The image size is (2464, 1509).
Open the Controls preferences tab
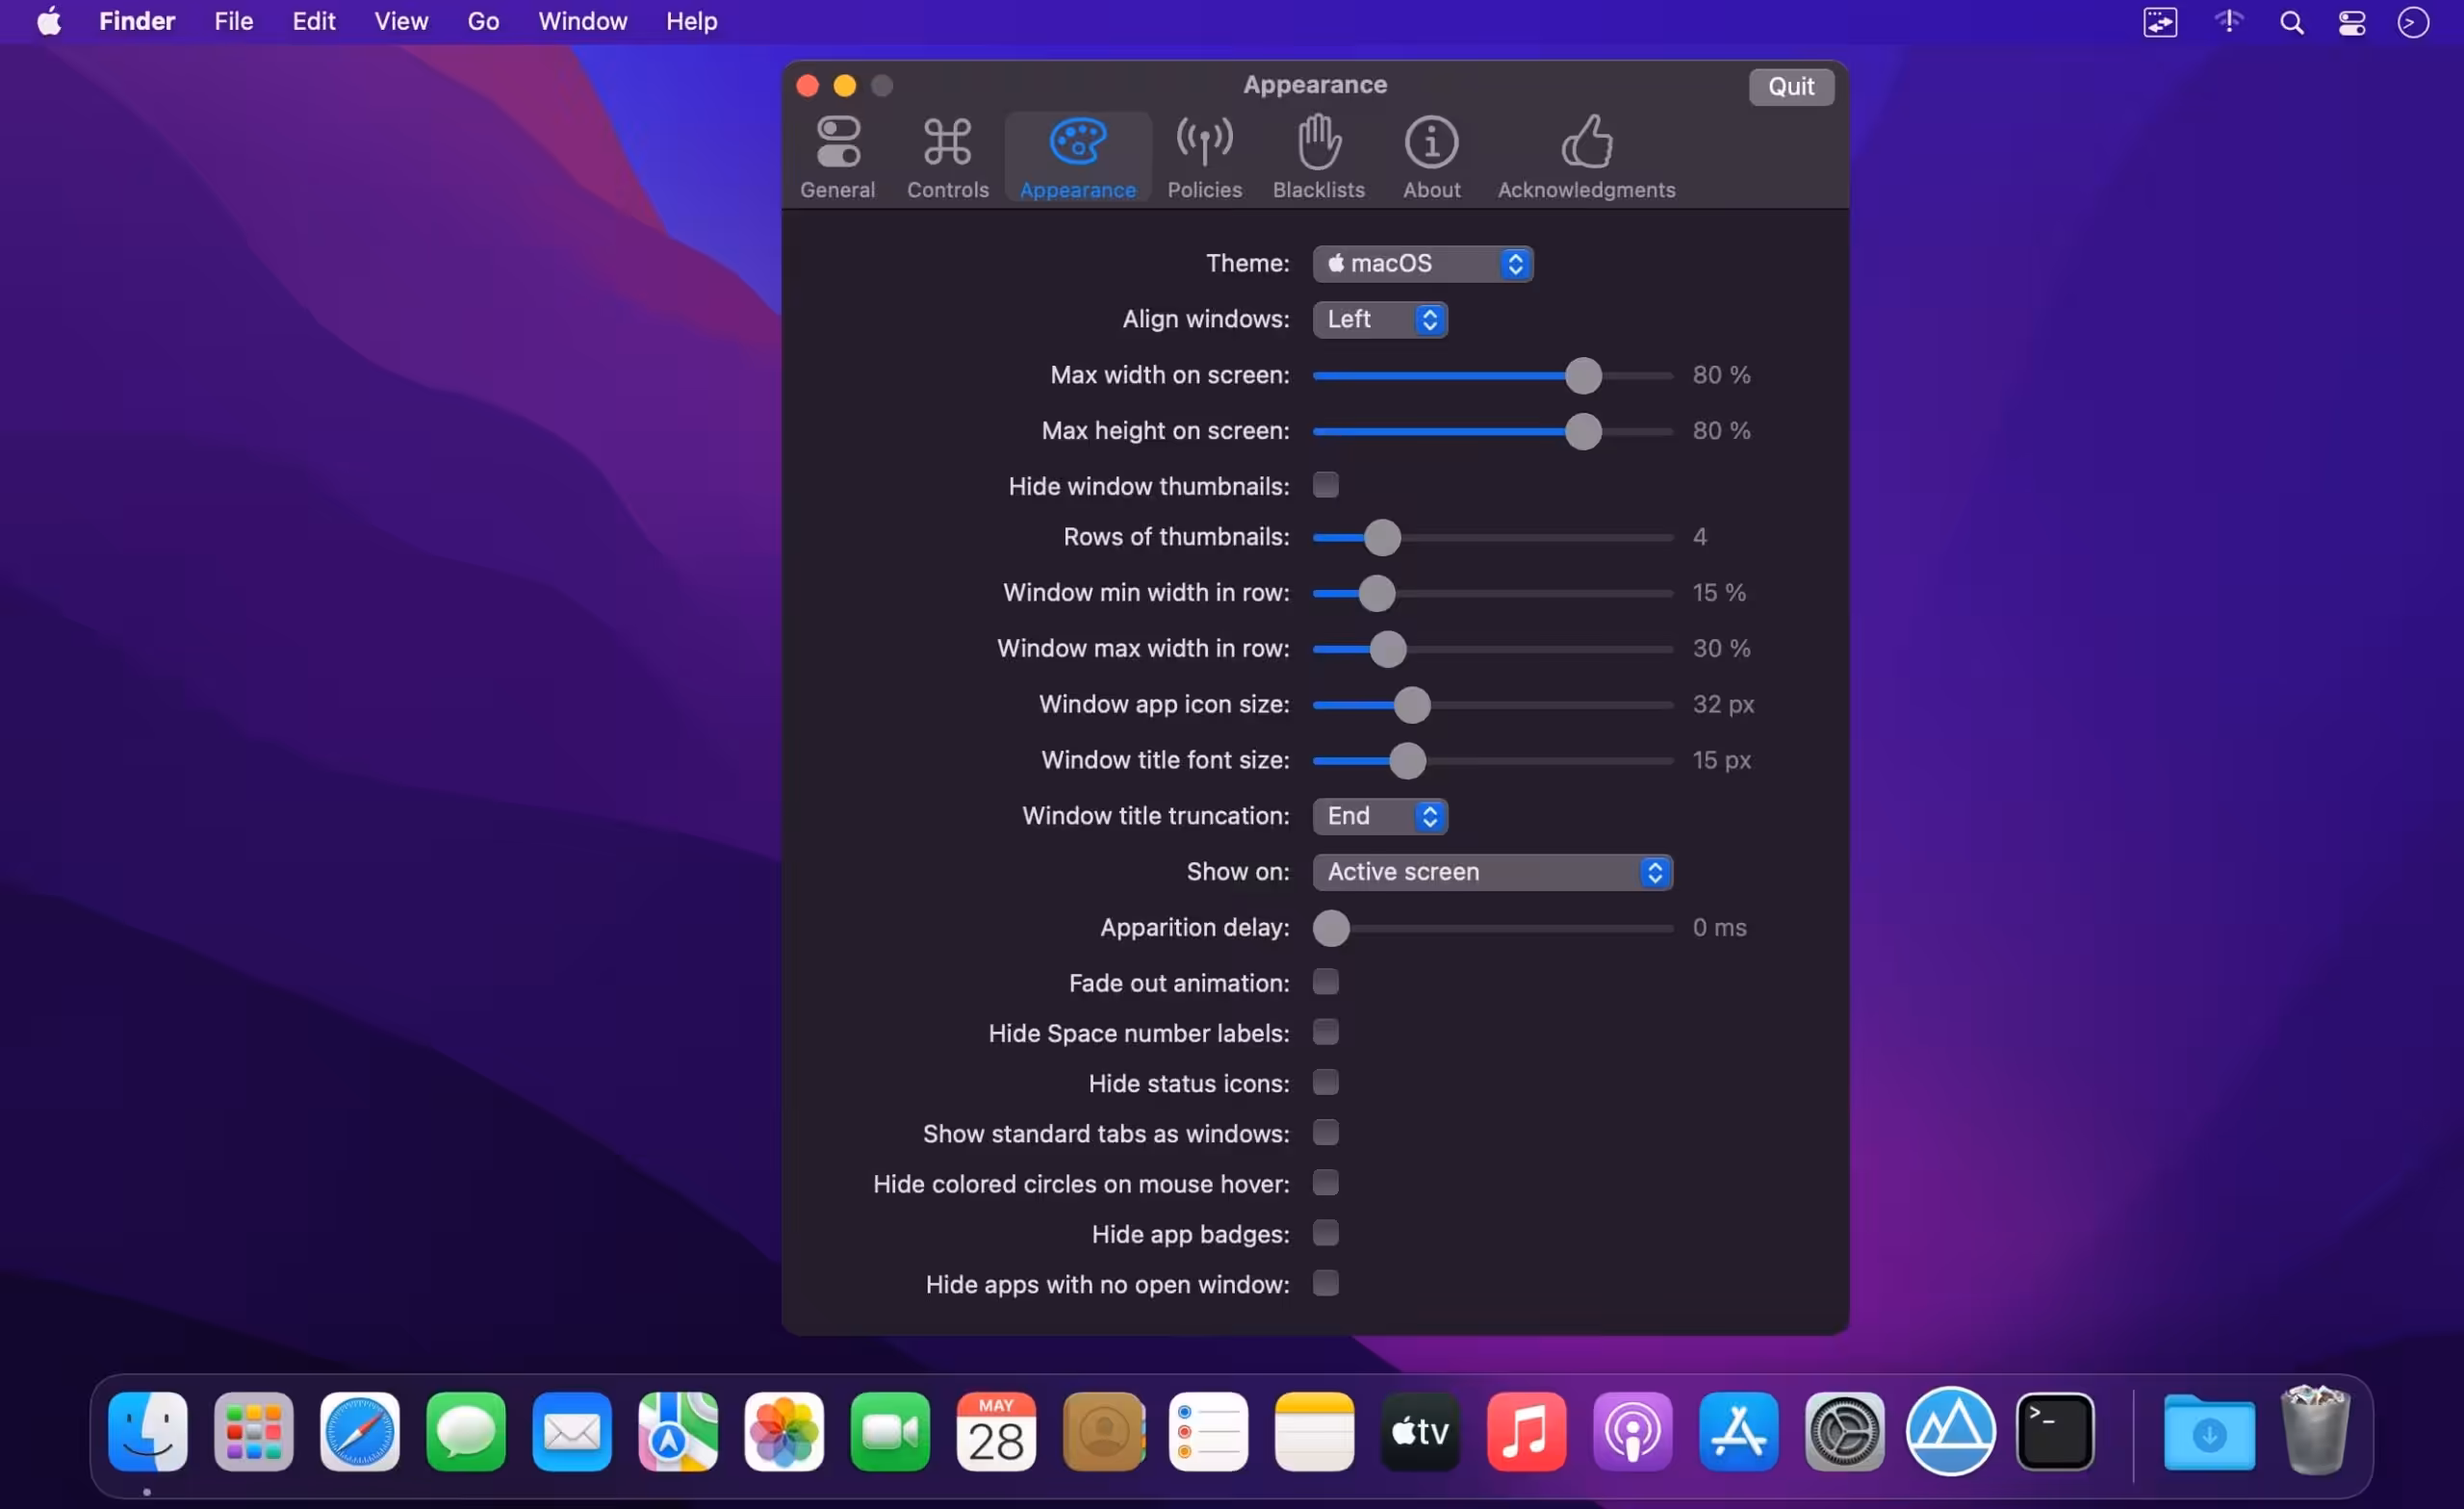[x=947, y=158]
